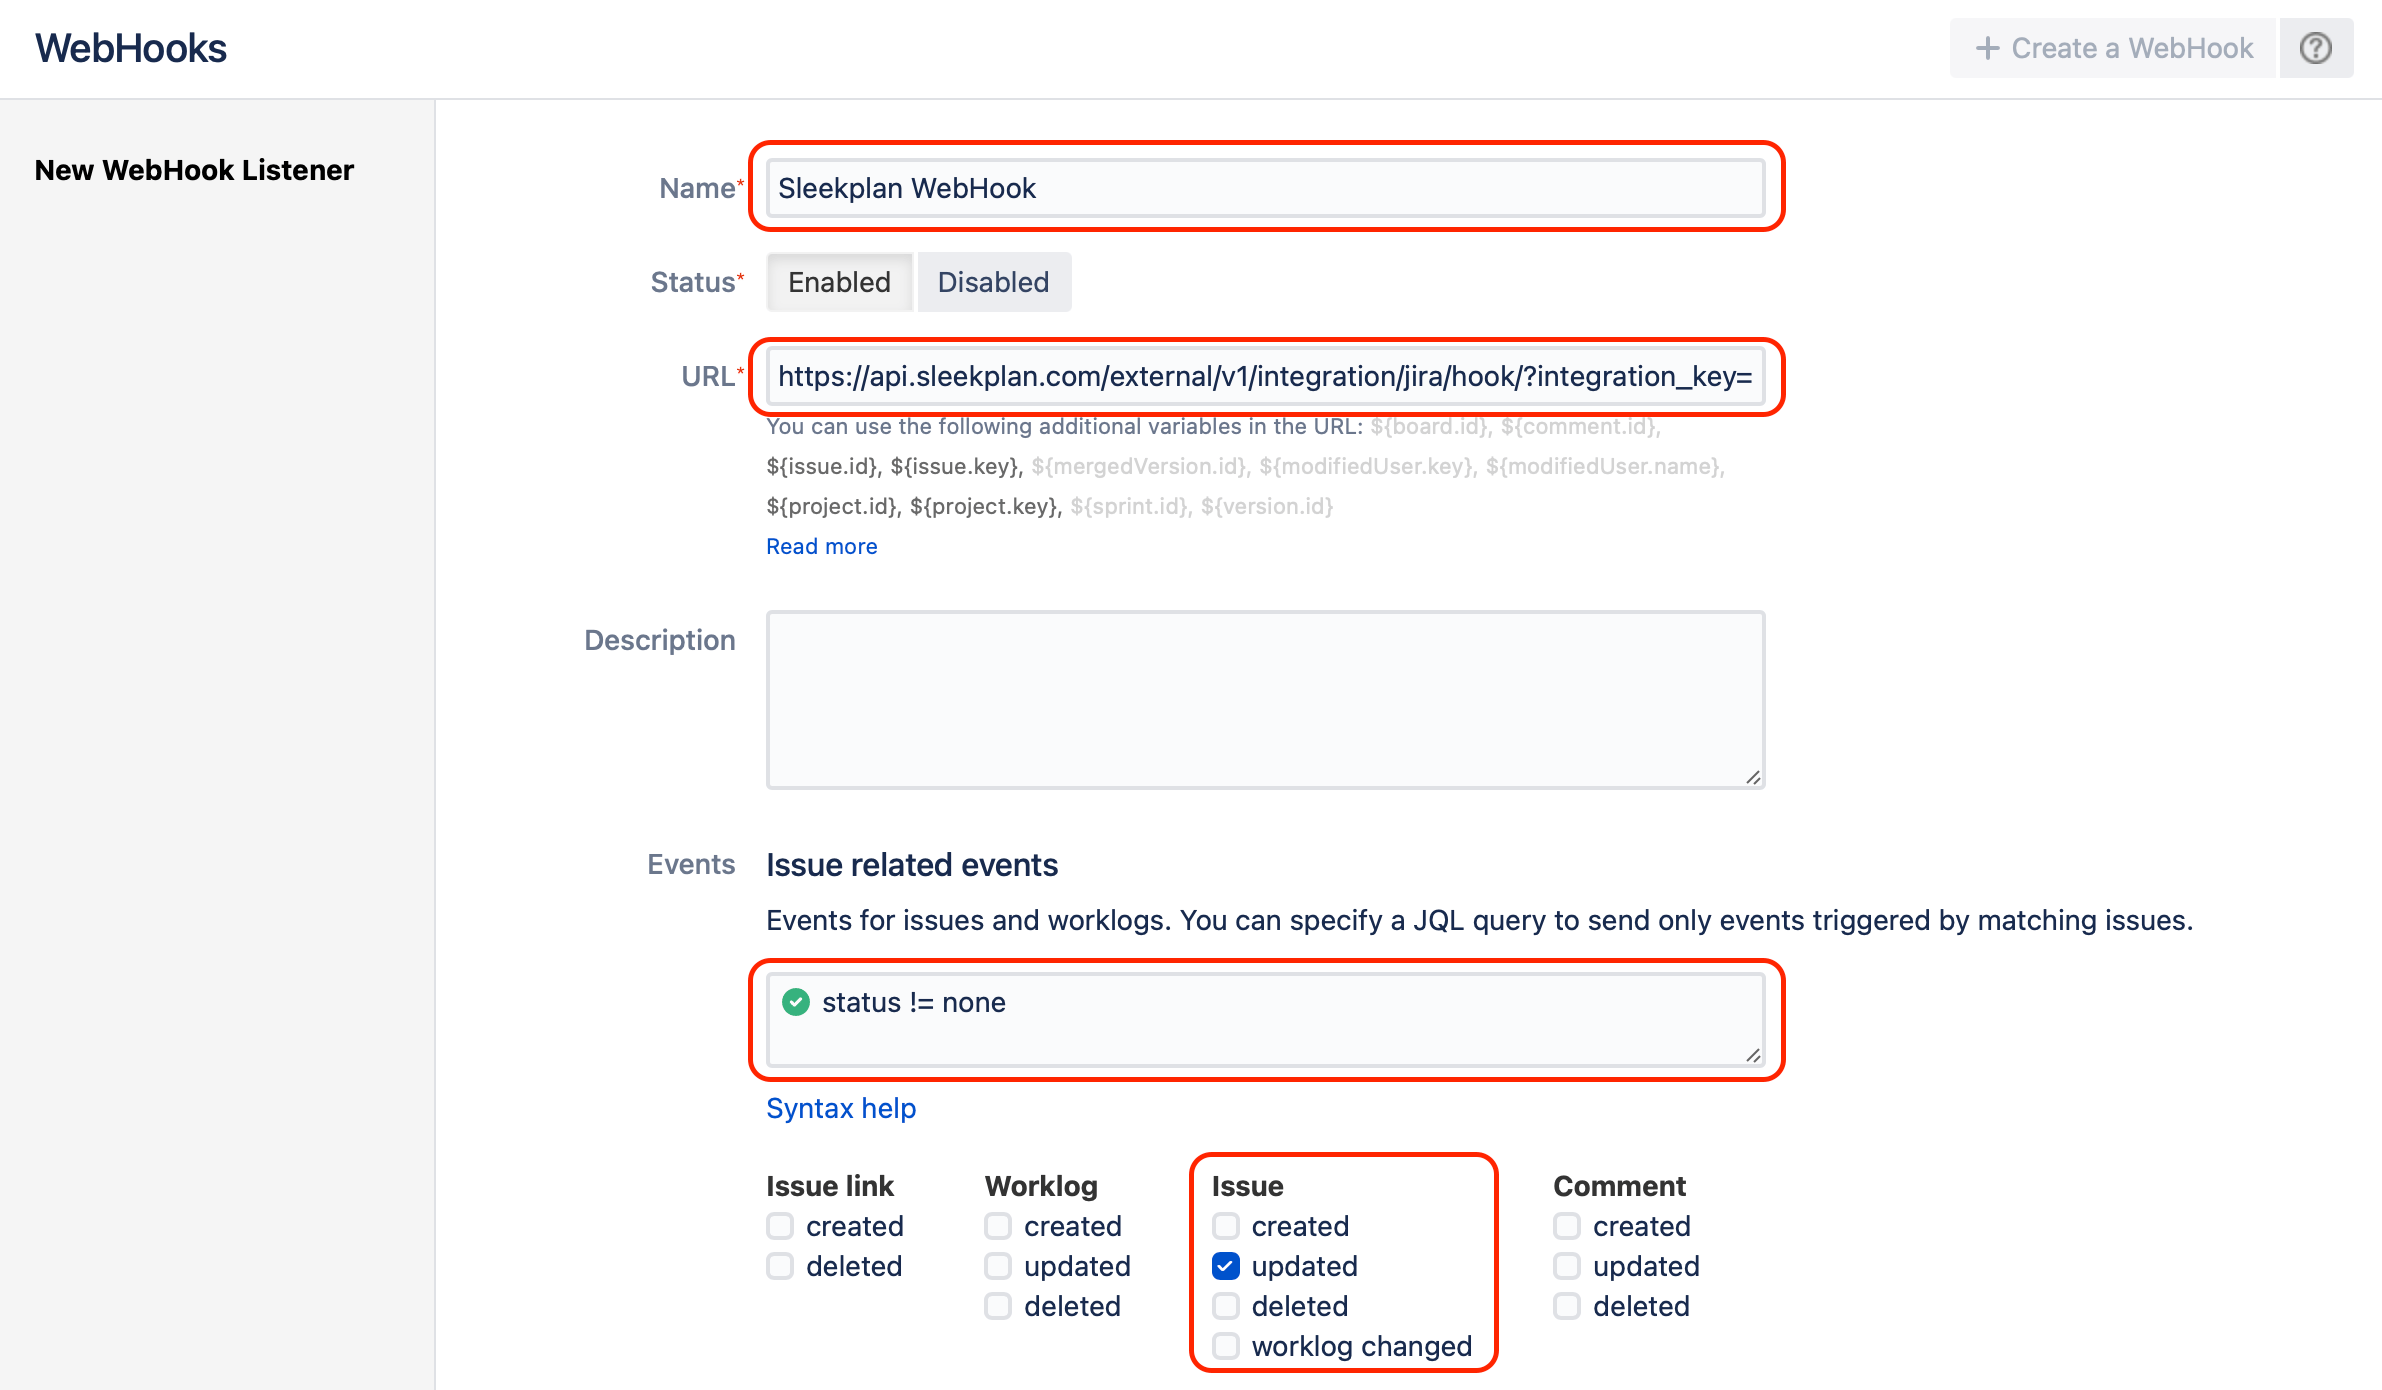Grab the Description textarea resize handle
Screen dimensions: 2382x1390
tap(1753, 777)
